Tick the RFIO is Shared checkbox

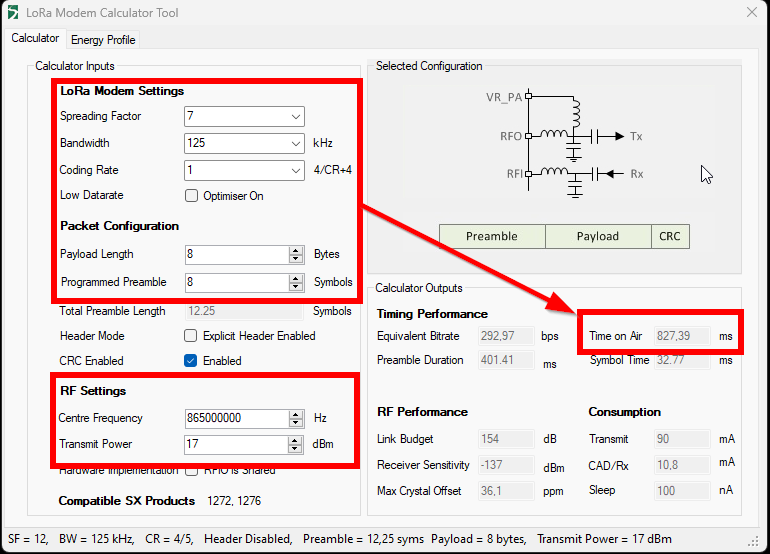click(192, 470)
